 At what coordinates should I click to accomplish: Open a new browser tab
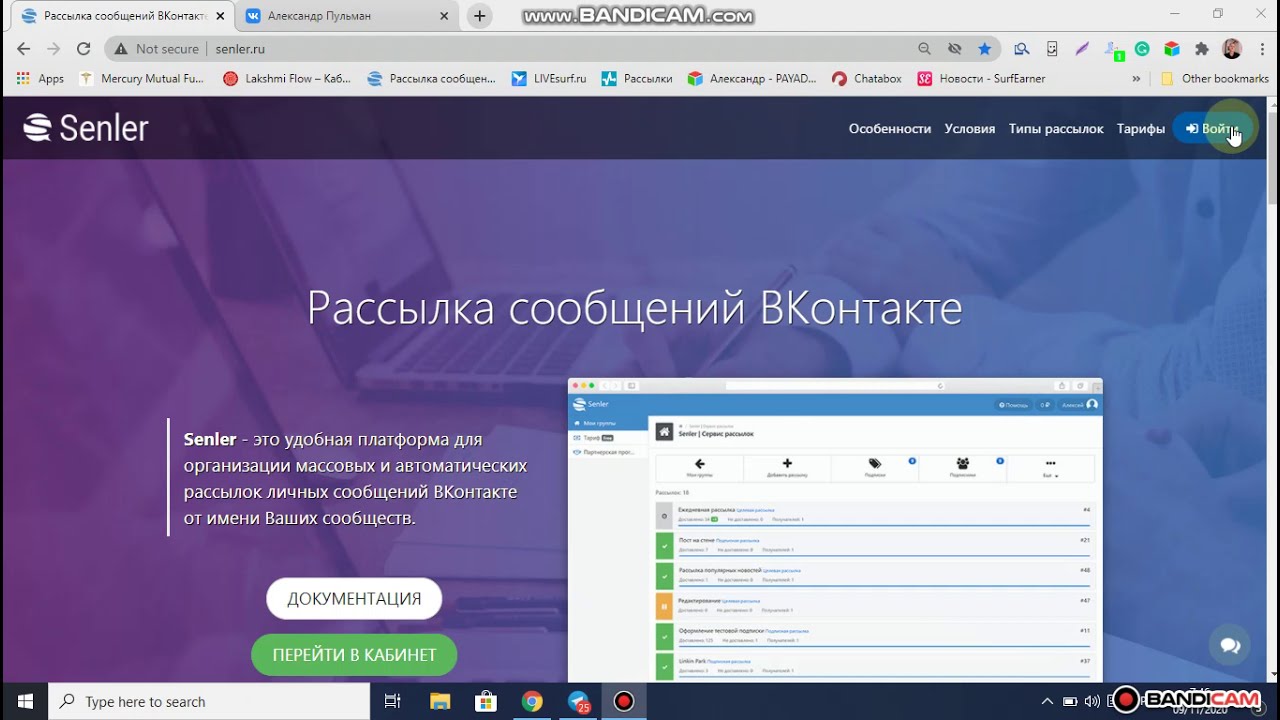click(x=480, y=16)
